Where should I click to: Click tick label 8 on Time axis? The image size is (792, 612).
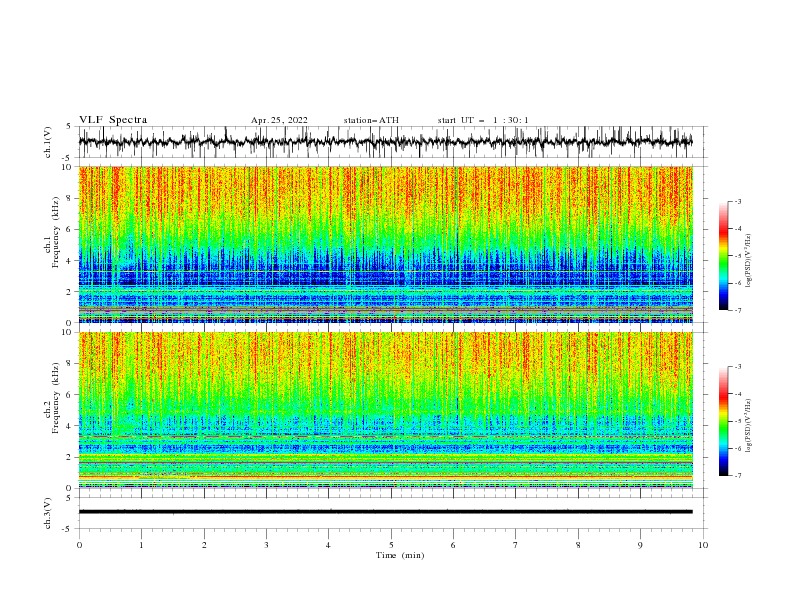[x=578, y=545]
